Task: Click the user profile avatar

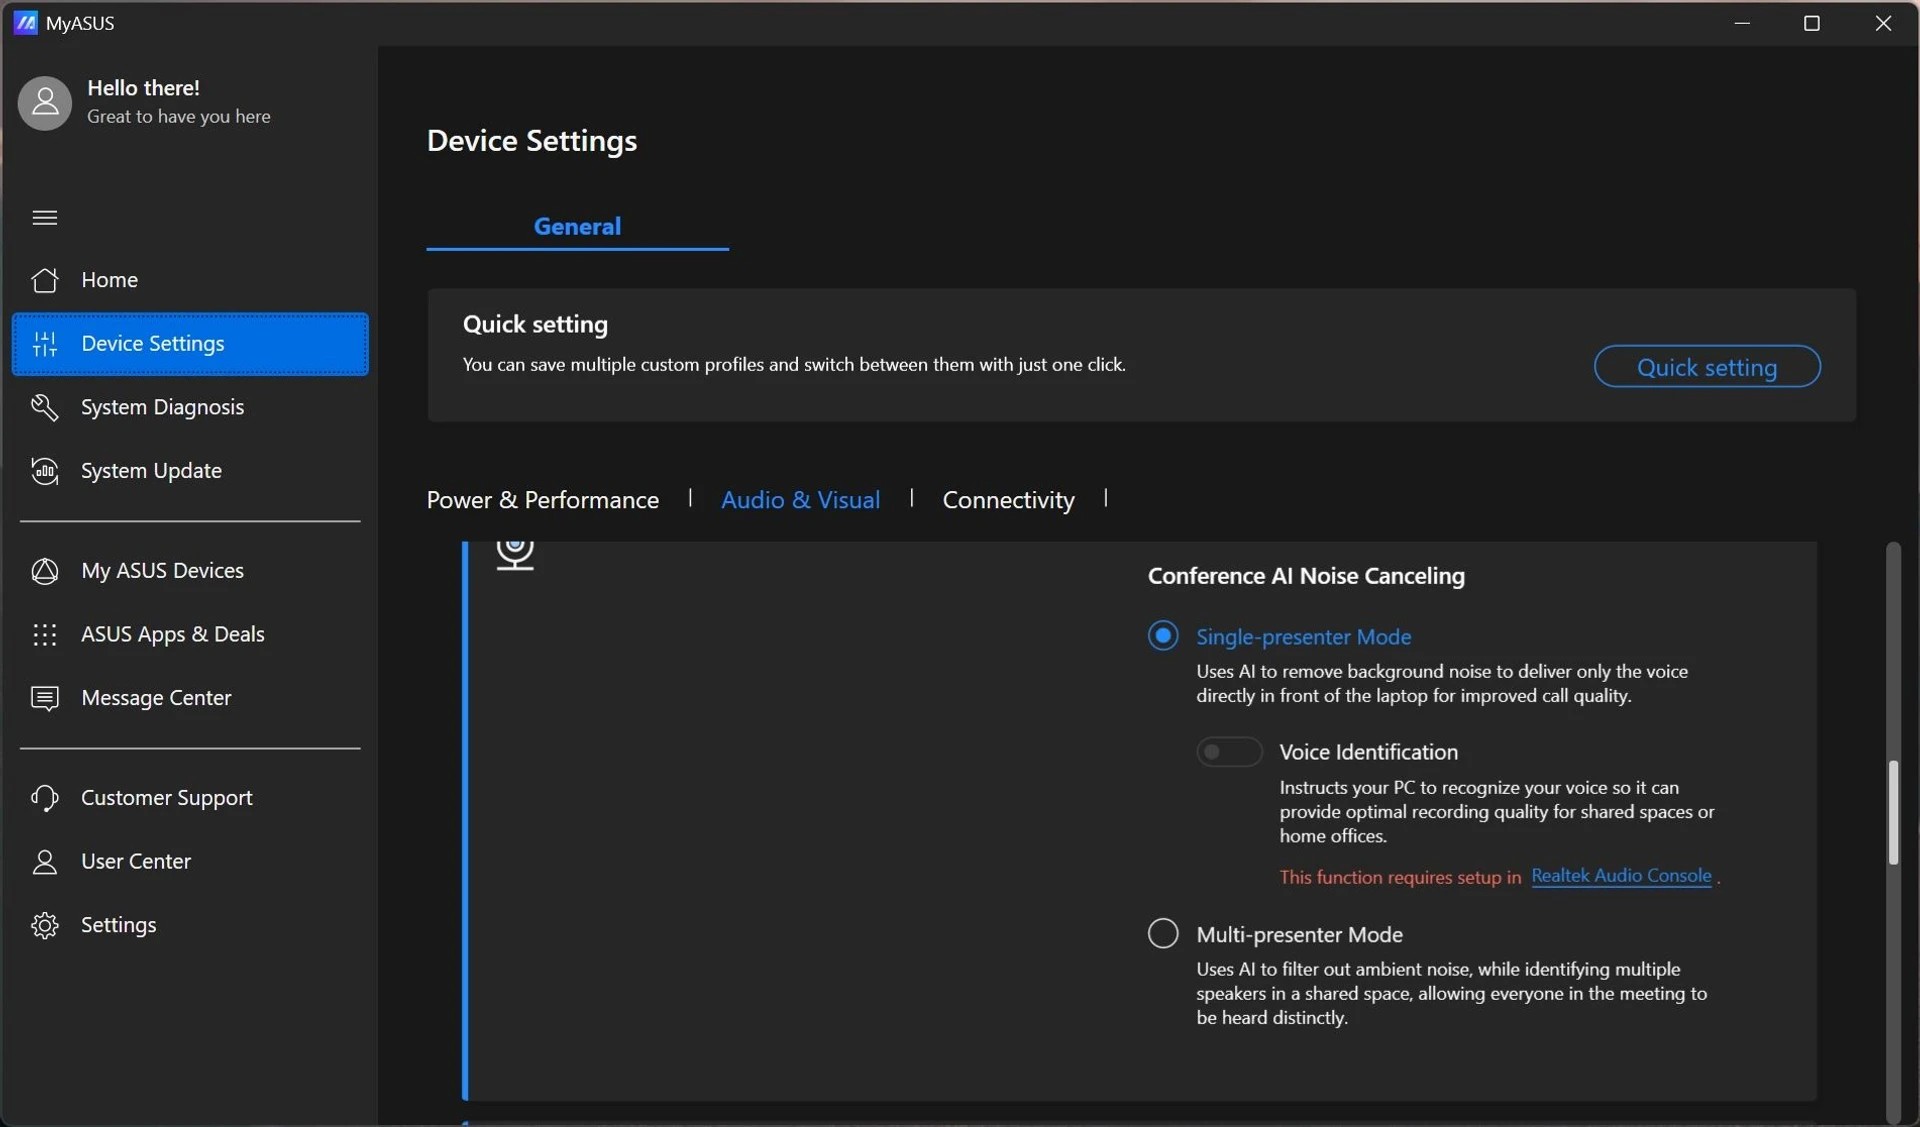Action: point(45,103)
